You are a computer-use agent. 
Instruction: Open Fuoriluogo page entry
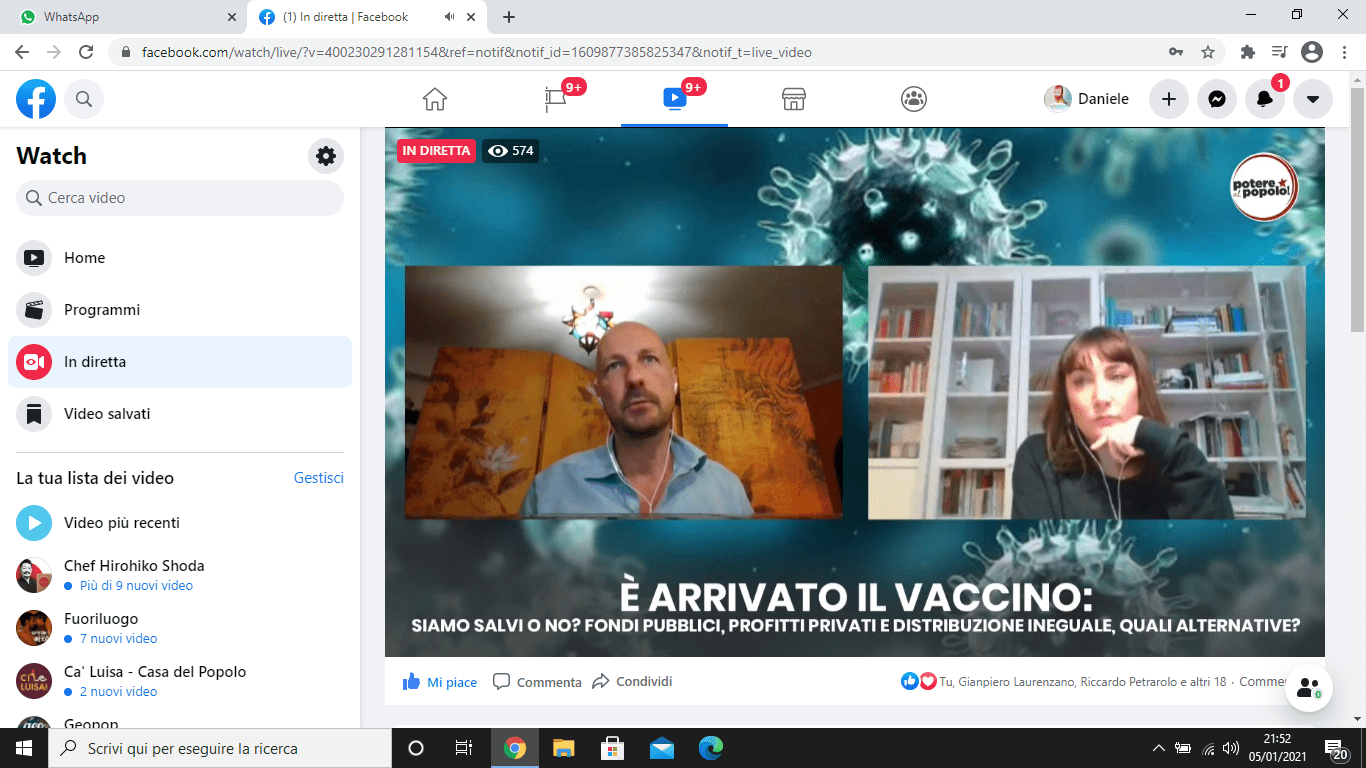point(180,628)
